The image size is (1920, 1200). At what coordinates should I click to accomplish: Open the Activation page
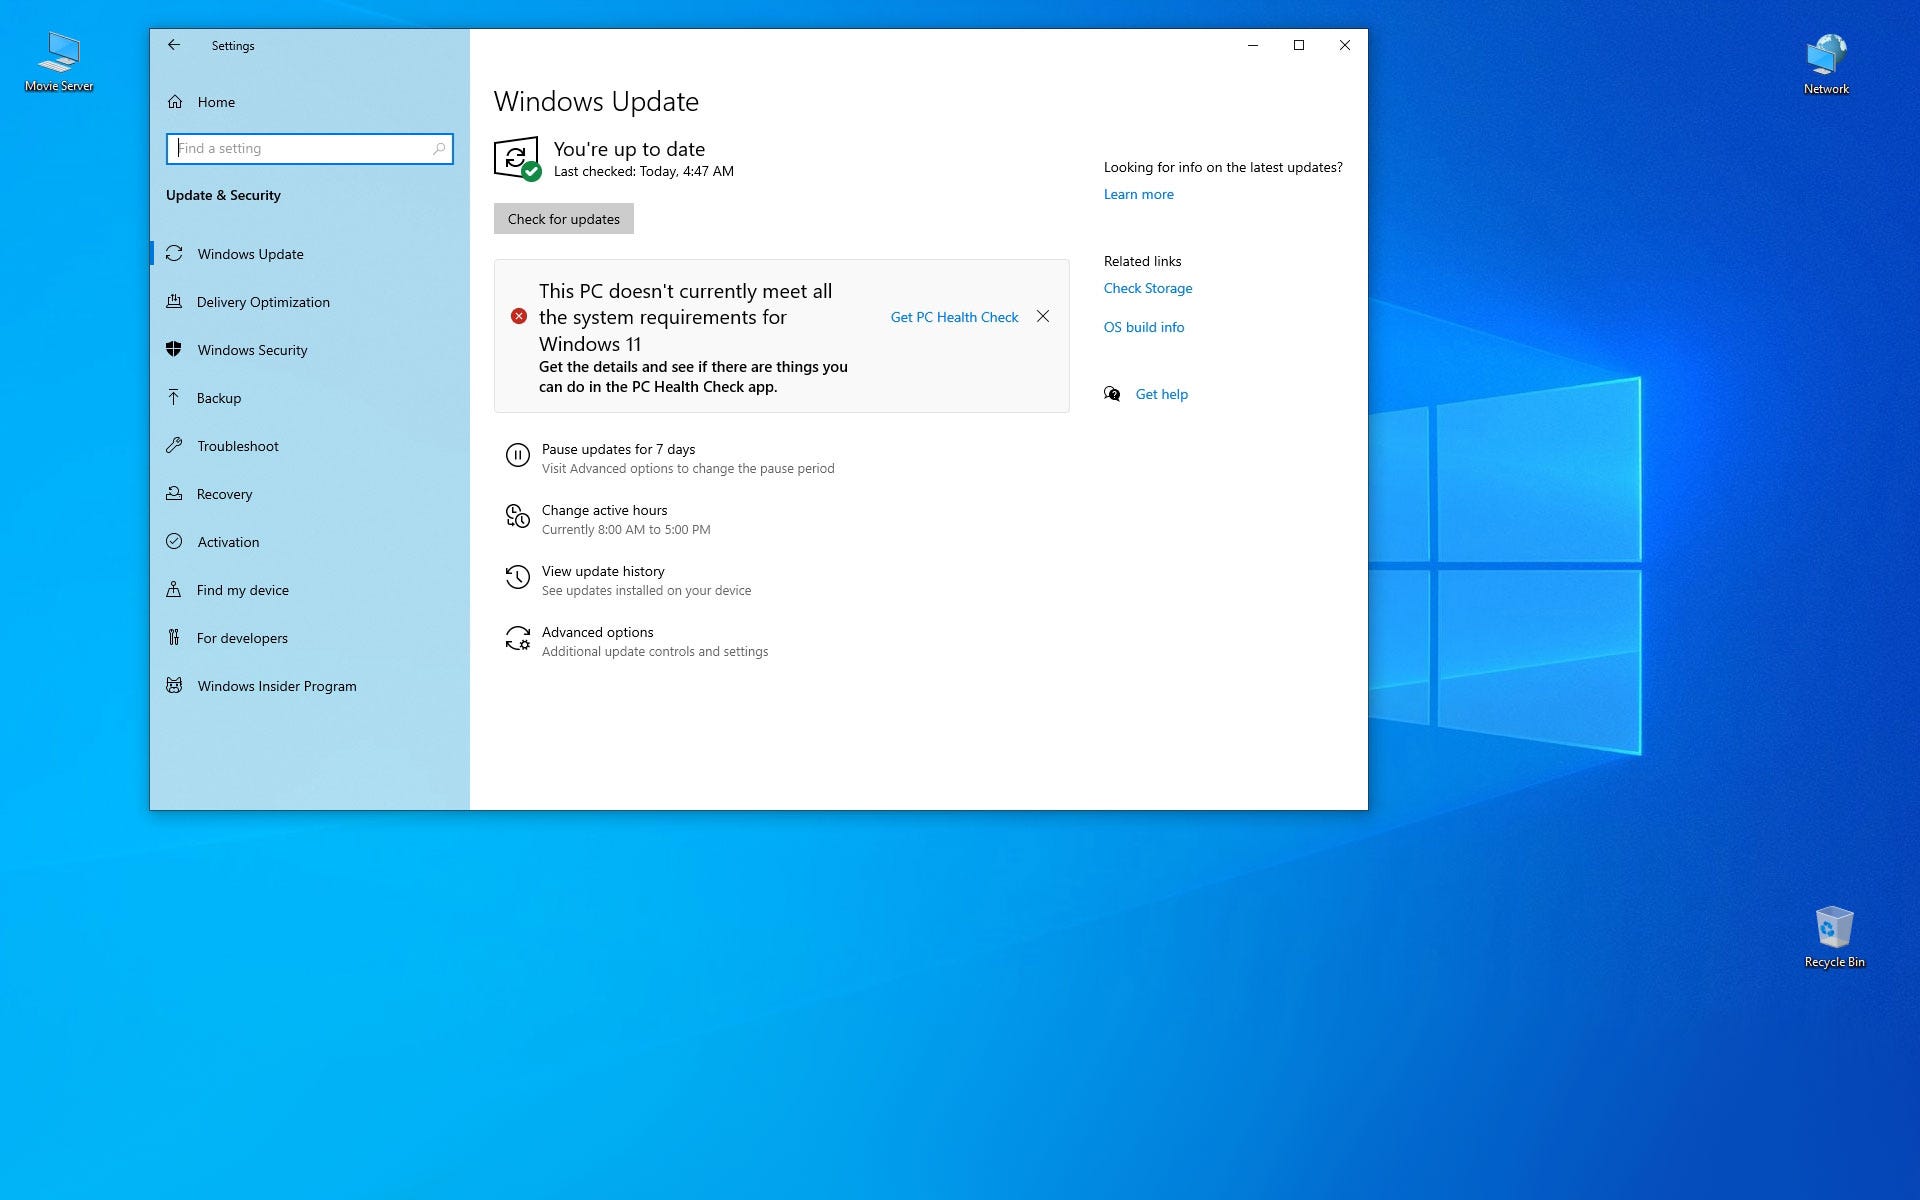click(x=310, y=542)
